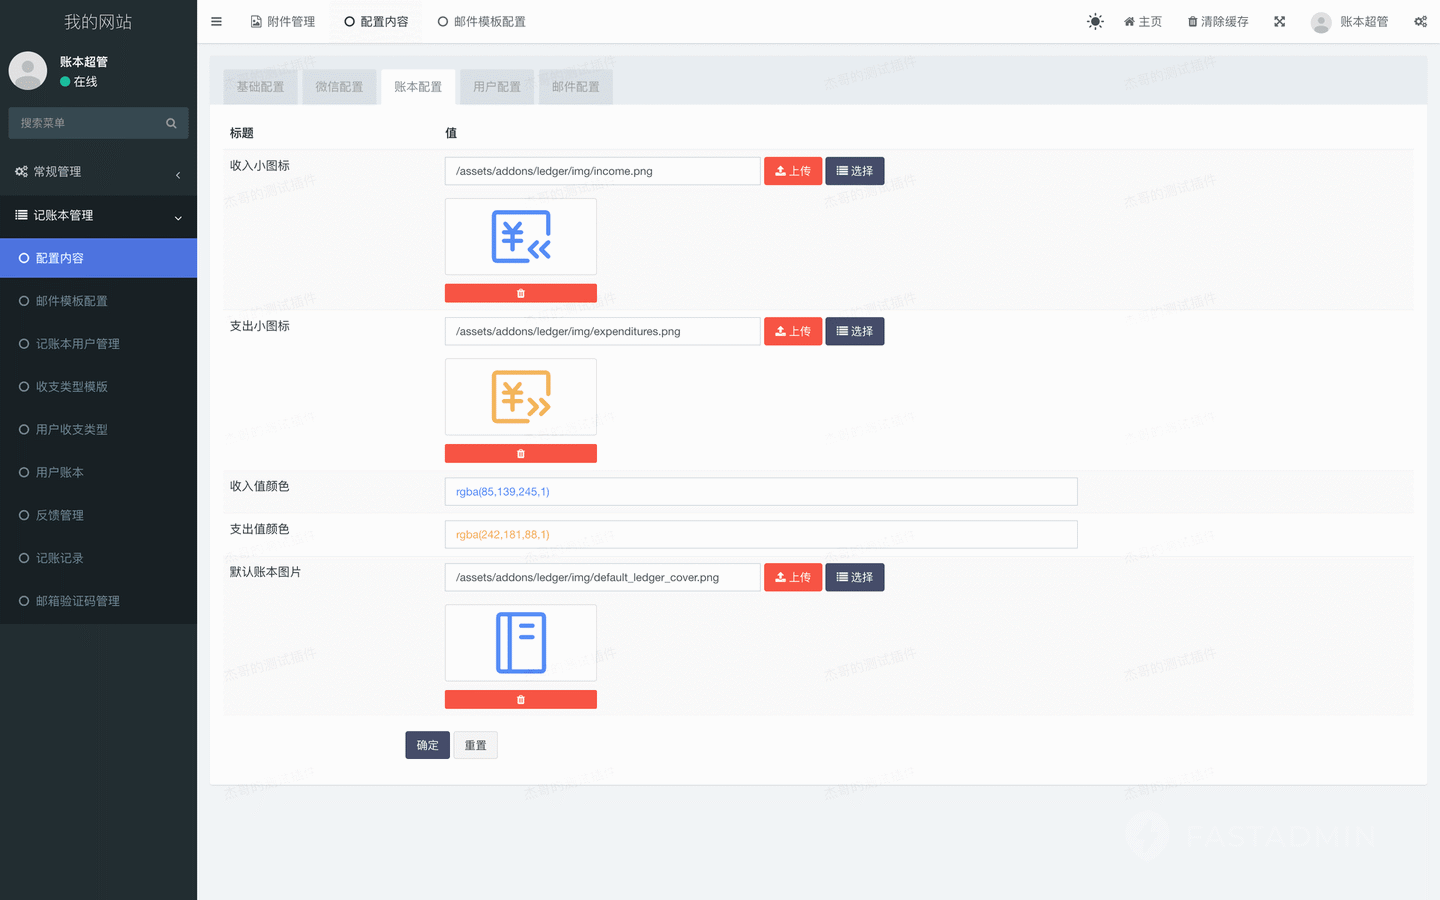The width and height of the screenshot is (1440, 900).
Task: Click the income value color field
Action: (x=760, y=492)
